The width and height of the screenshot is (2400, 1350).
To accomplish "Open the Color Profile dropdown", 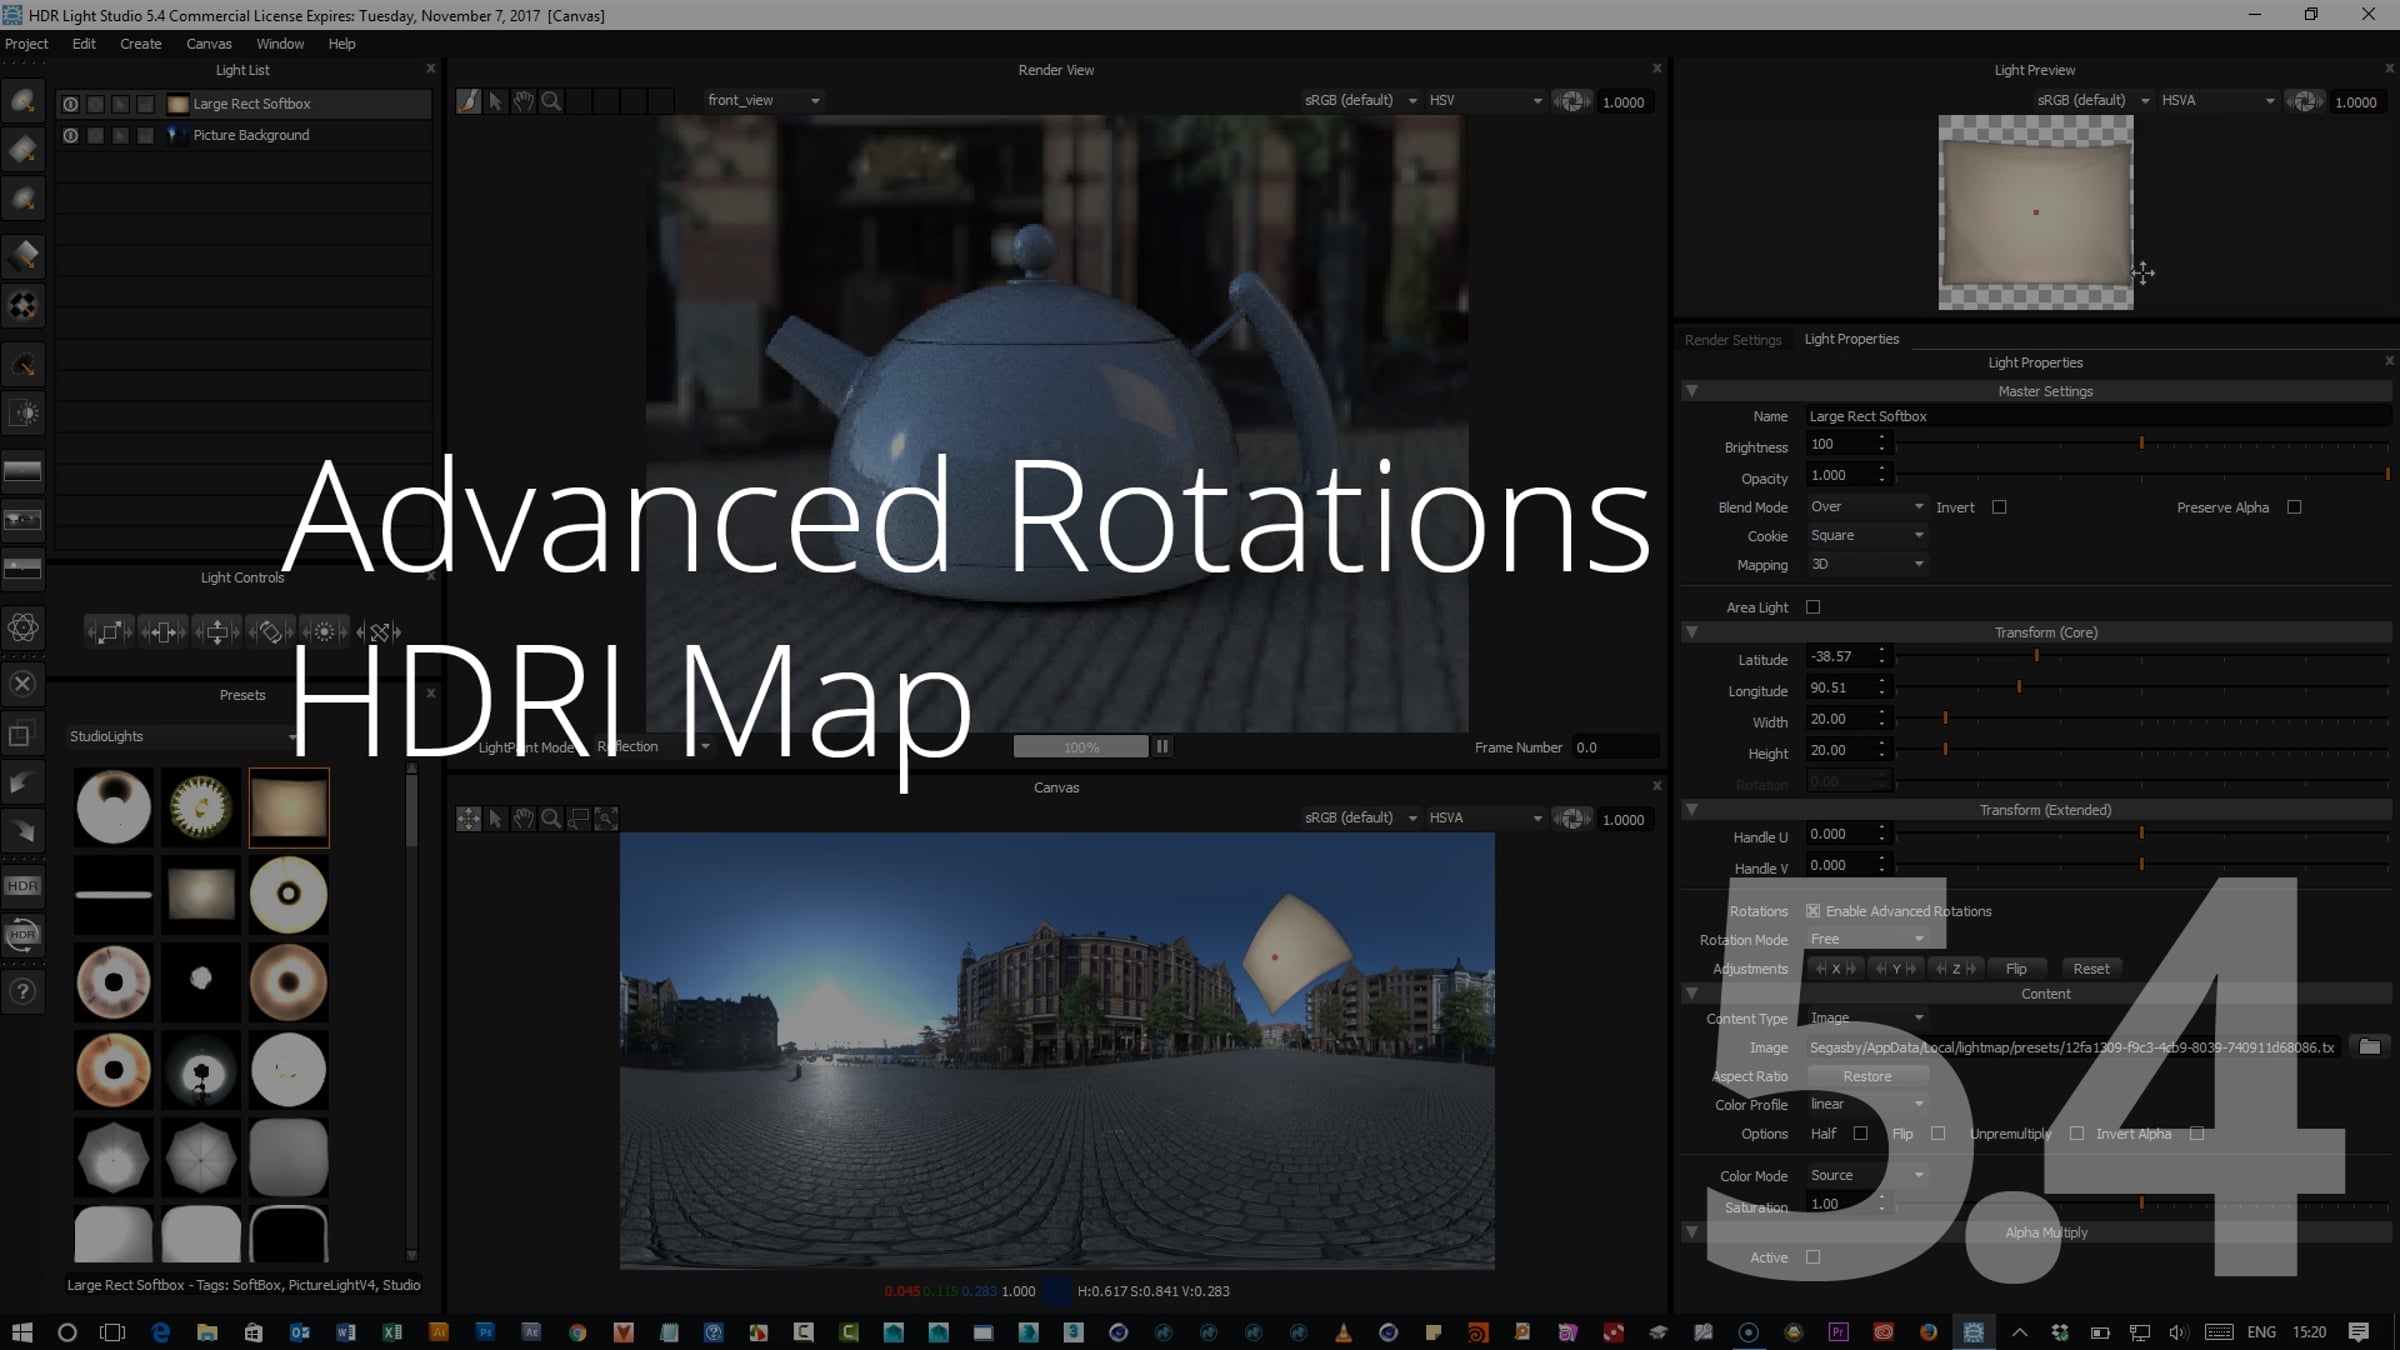I will point(1867,1104).
